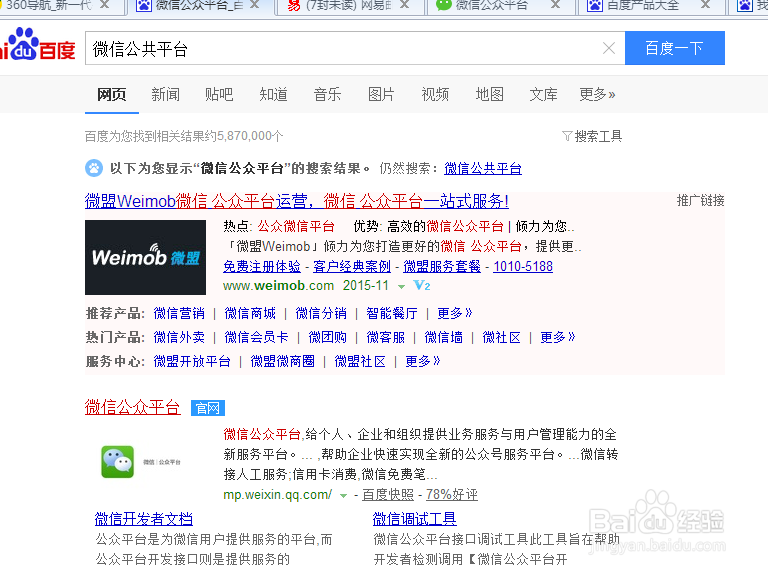Image resolution: width=768 pixels, height=572 pixels.
Task: Open the 搜索工具 filter
Action: [x=592, y=136]
